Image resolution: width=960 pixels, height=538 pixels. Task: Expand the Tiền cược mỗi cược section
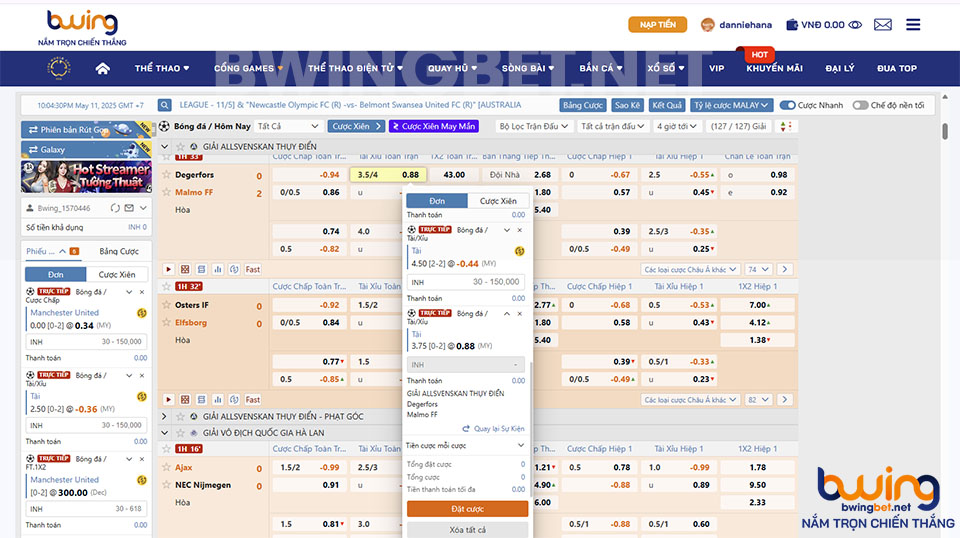tap(466, 445)
